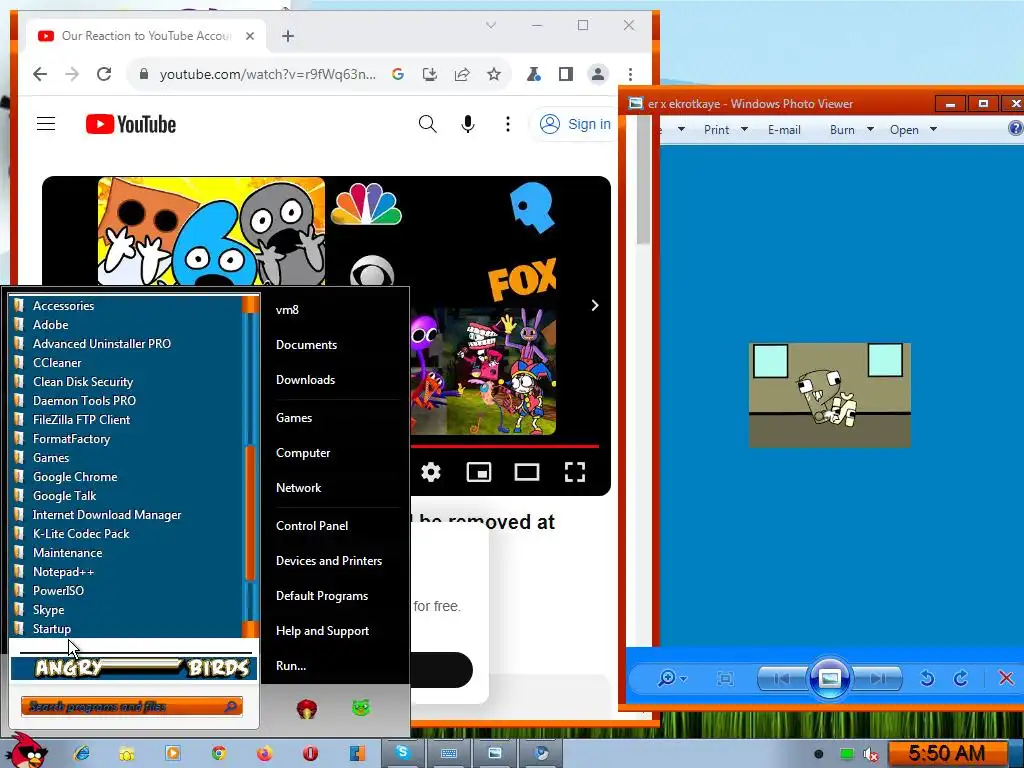1024x768 pixels.
Task: Click the share page icon in Chrome
Action: coord(462,74)
